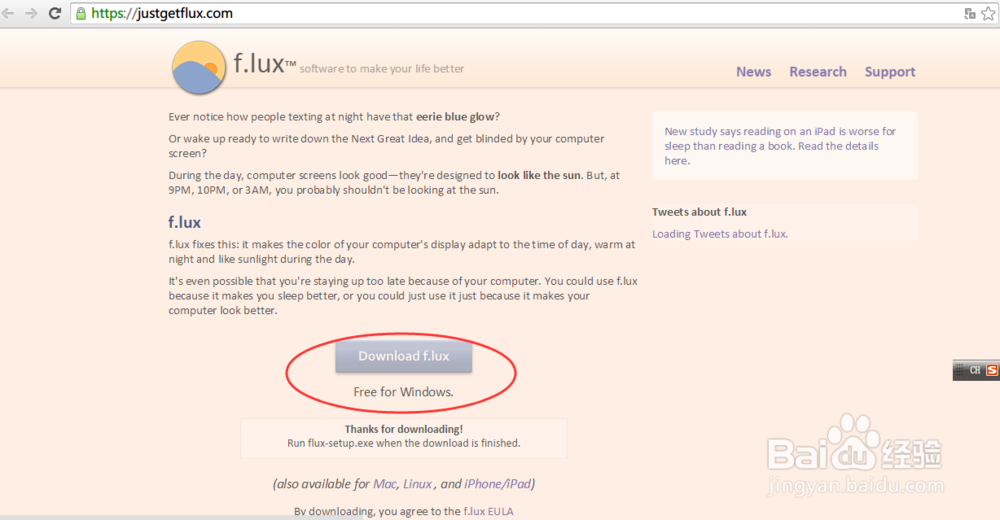Click the 'Thanks for downloading!' message
Viewport: 1000px width, 520px height.
click(404, 429)
